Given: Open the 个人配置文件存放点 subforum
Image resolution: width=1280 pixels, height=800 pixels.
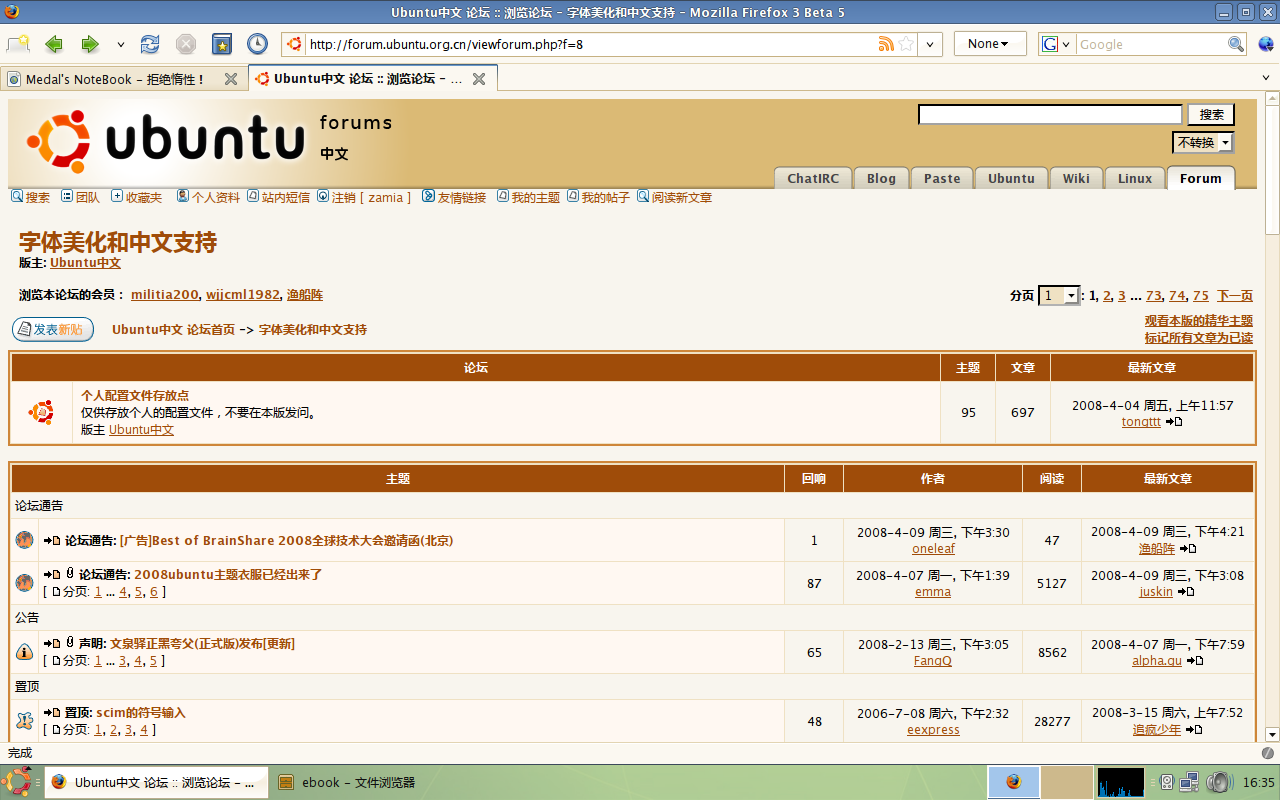Looking at the screenshot, I should [x=135, y=396].
